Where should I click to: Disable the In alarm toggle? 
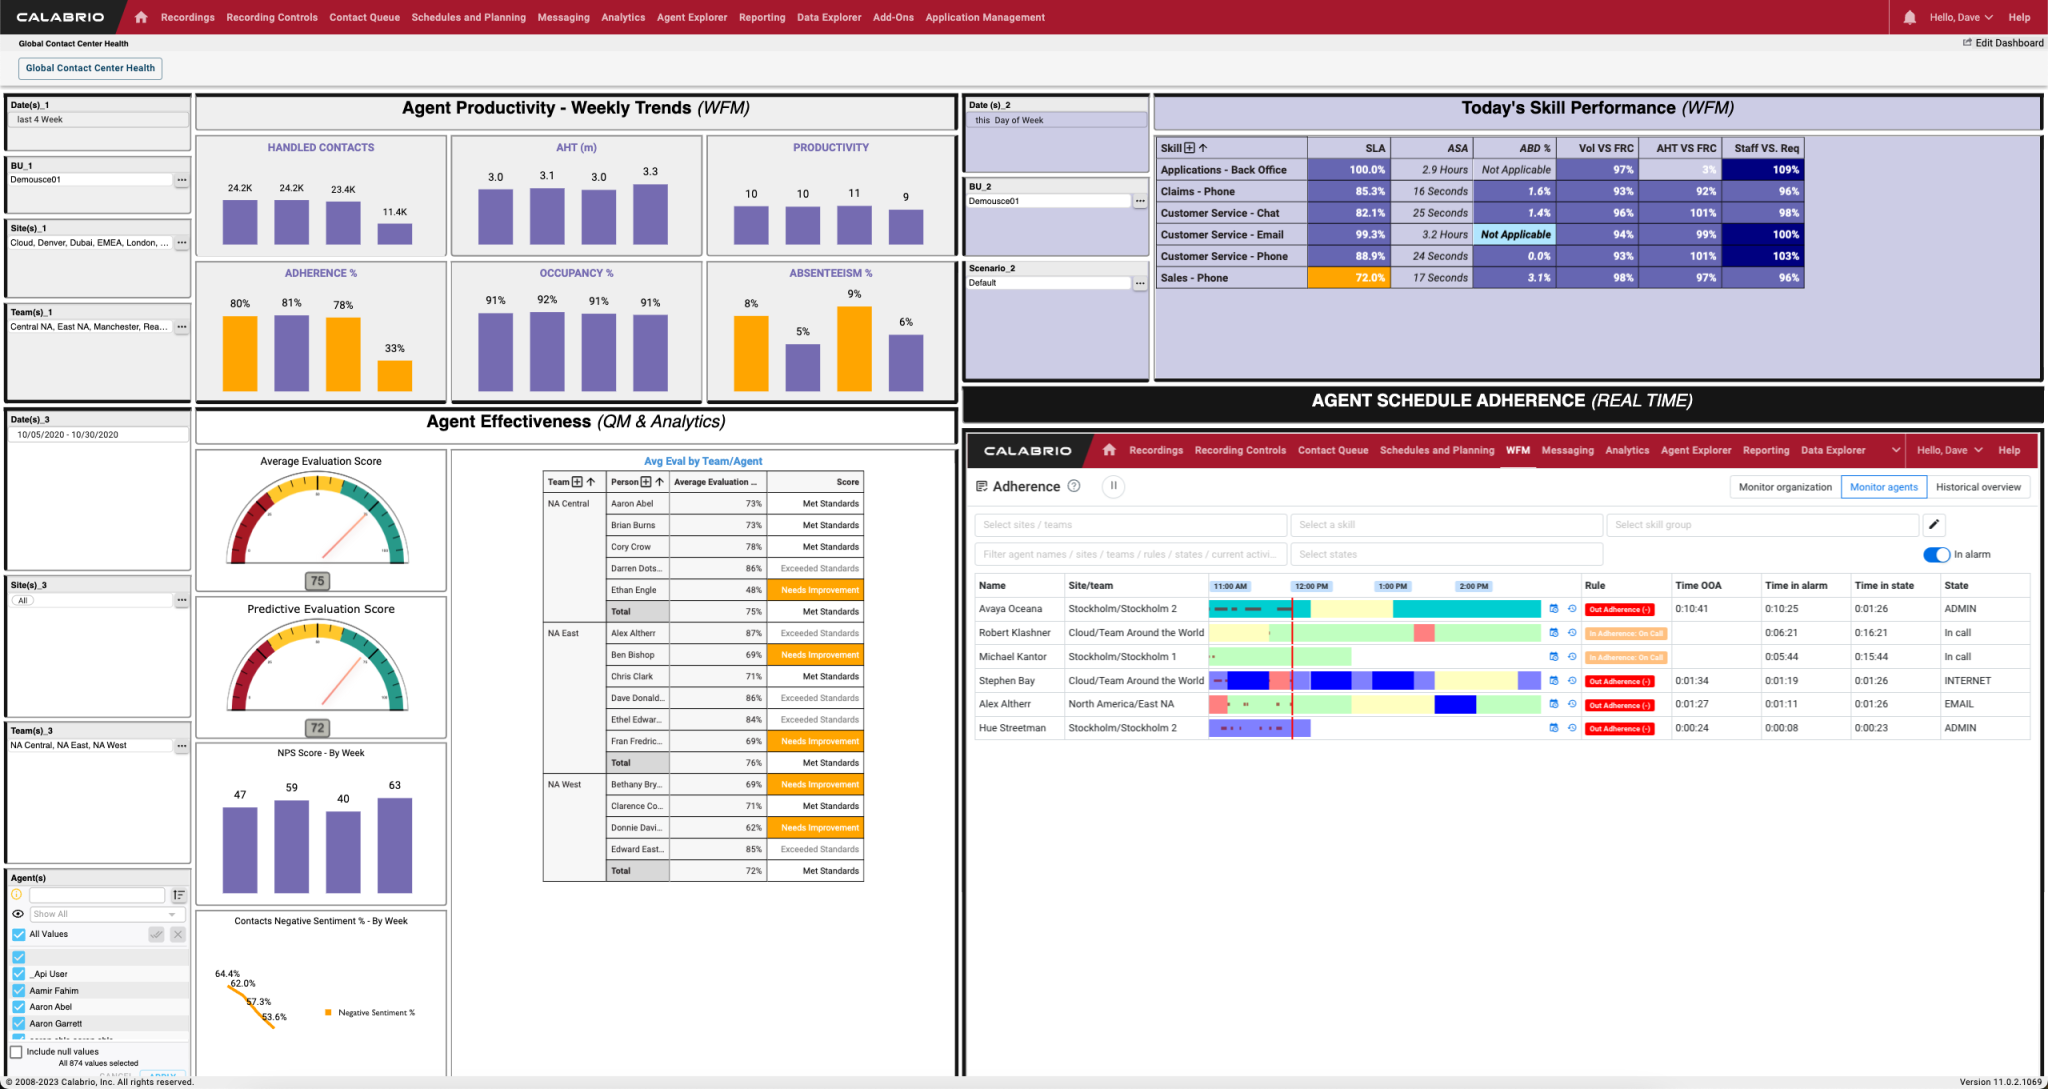click(1935, 555)
